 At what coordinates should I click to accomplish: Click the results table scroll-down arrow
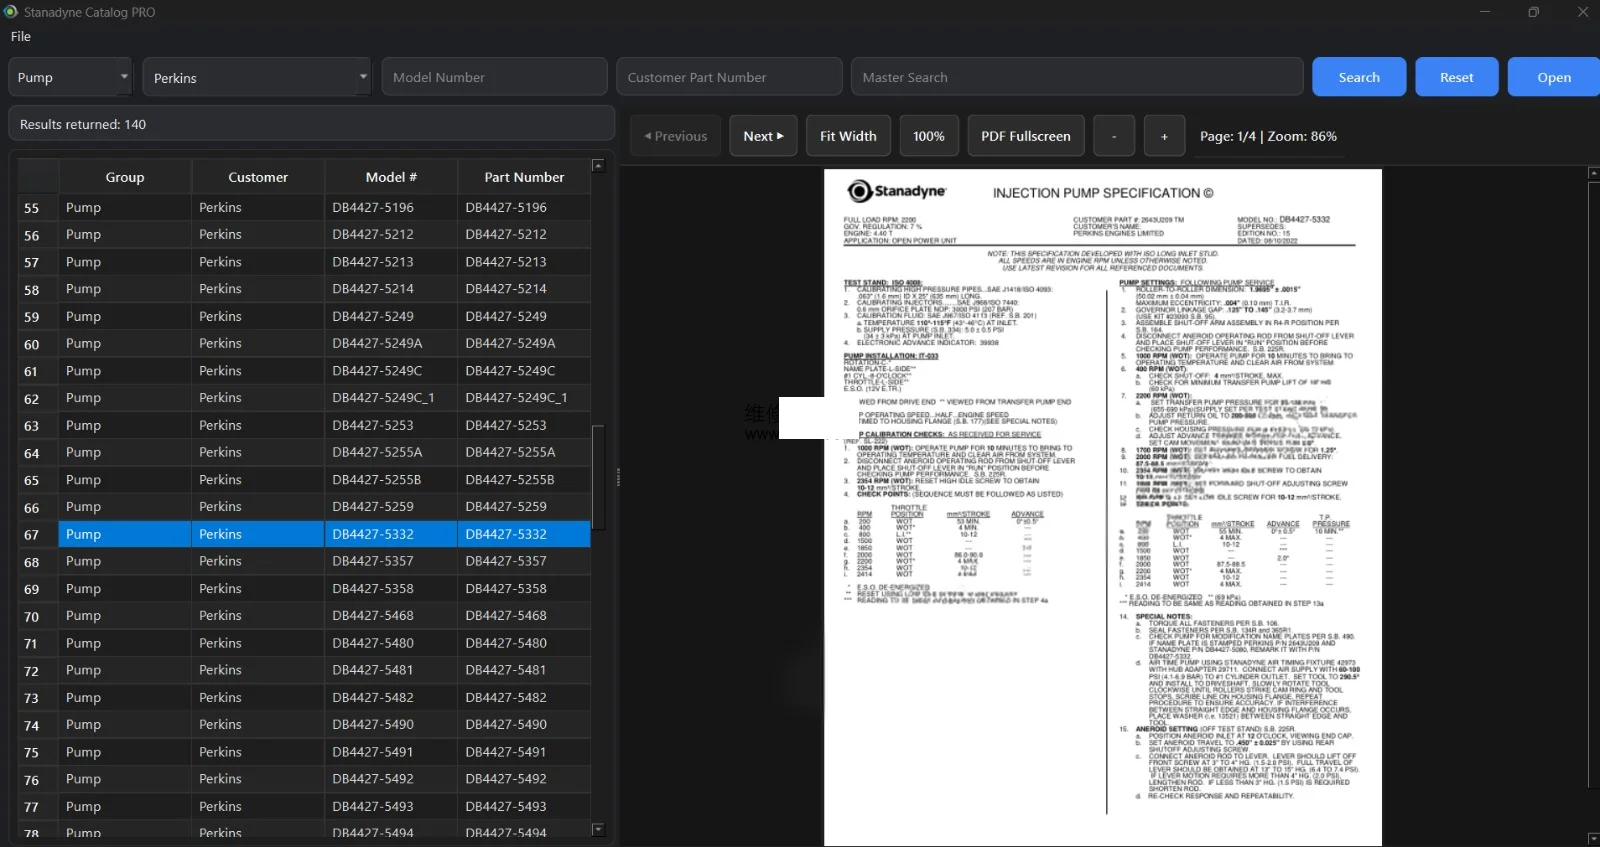tap(598, 829)
